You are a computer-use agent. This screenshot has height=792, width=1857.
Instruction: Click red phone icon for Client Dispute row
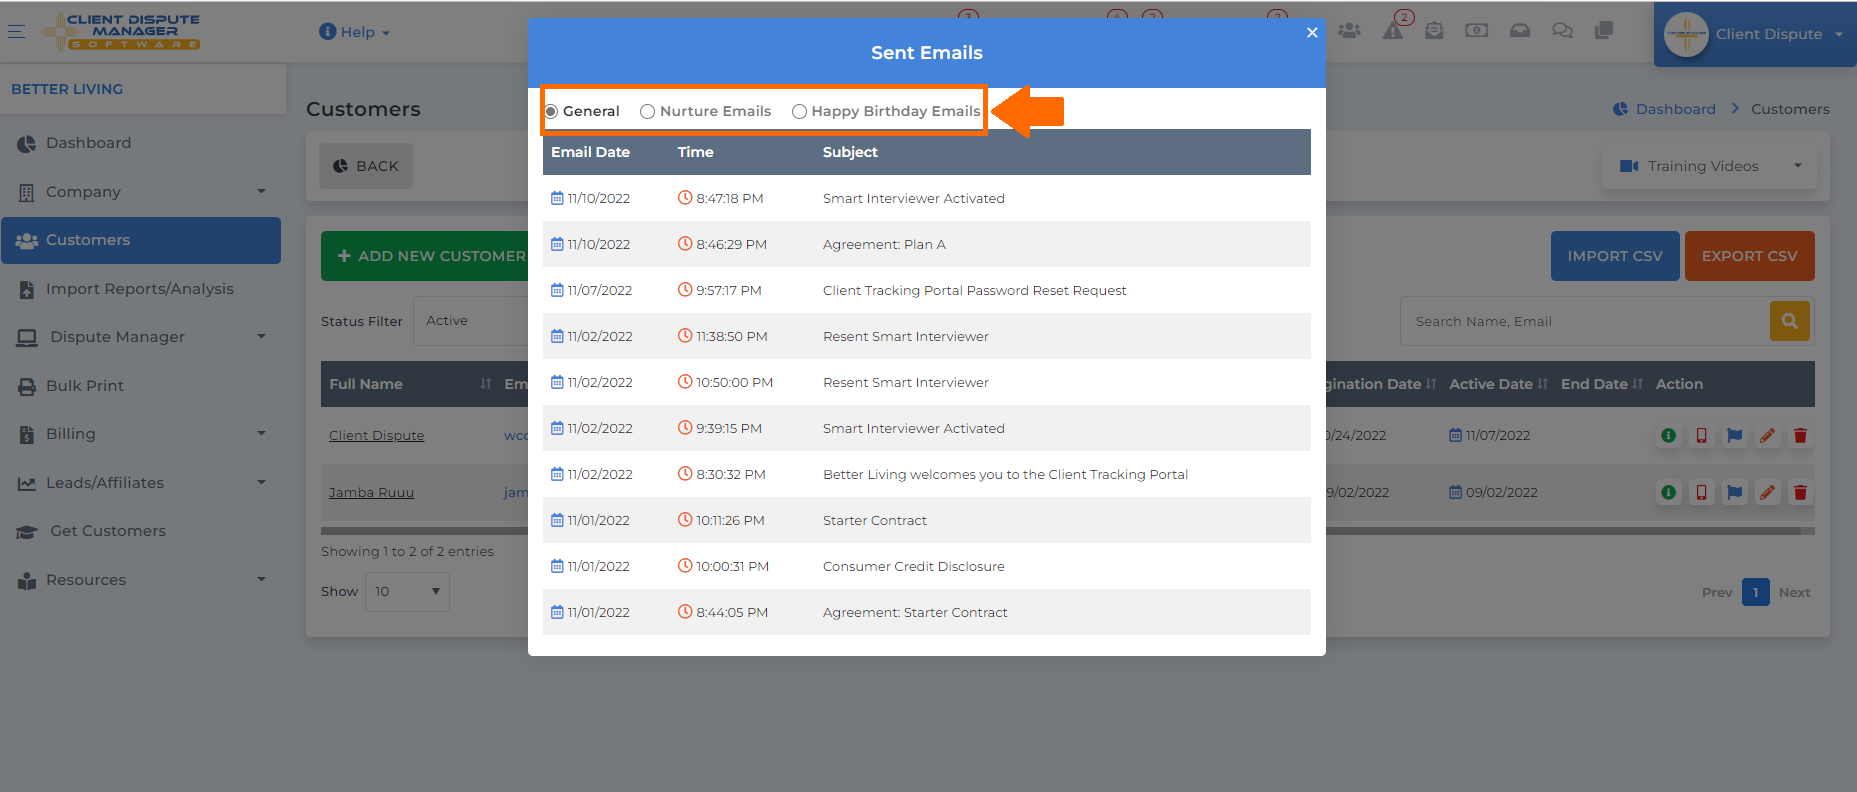click(1701, 436)
